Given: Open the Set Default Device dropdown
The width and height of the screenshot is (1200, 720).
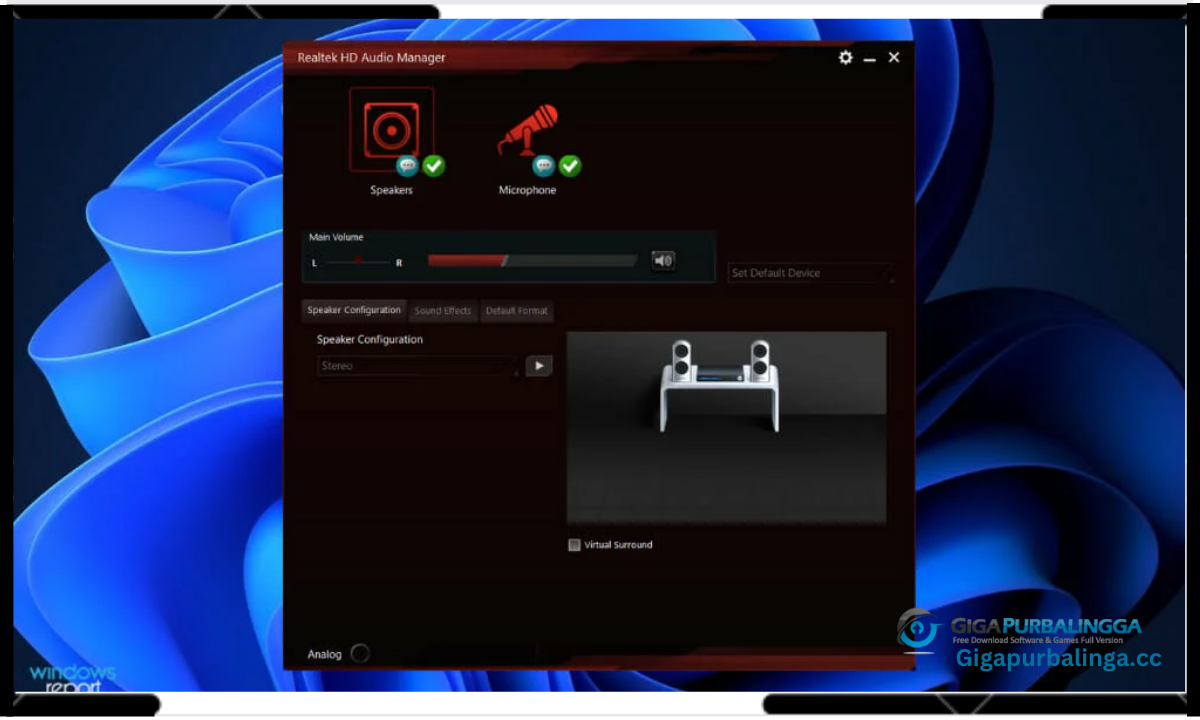Looking at the screenshot, I should coord(811,273).
